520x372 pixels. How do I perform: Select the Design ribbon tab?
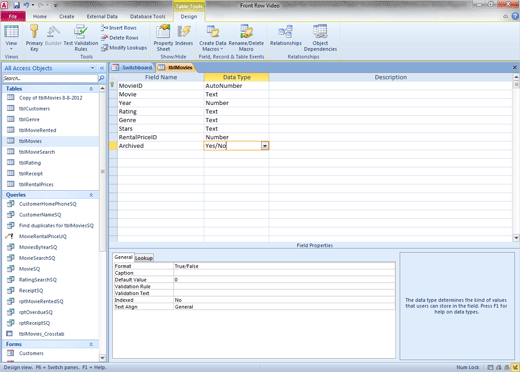pyautogui.click(x=189, y=16)
